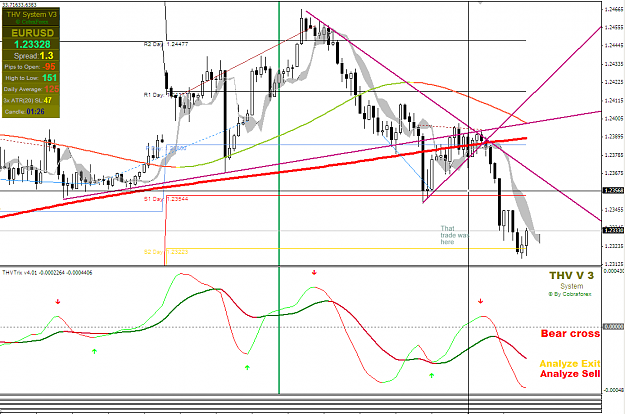Click the highlighted 1.2333 price tag on the price axis

click(x=614, y=230)
